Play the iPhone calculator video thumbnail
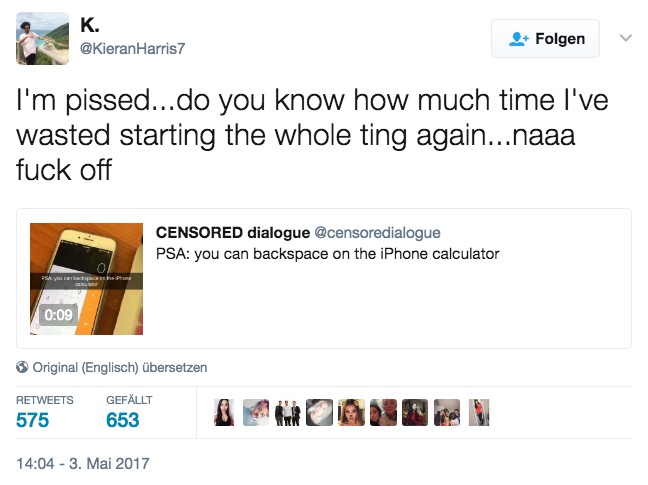This screenshot has height=485, width=648. point(86,279)
